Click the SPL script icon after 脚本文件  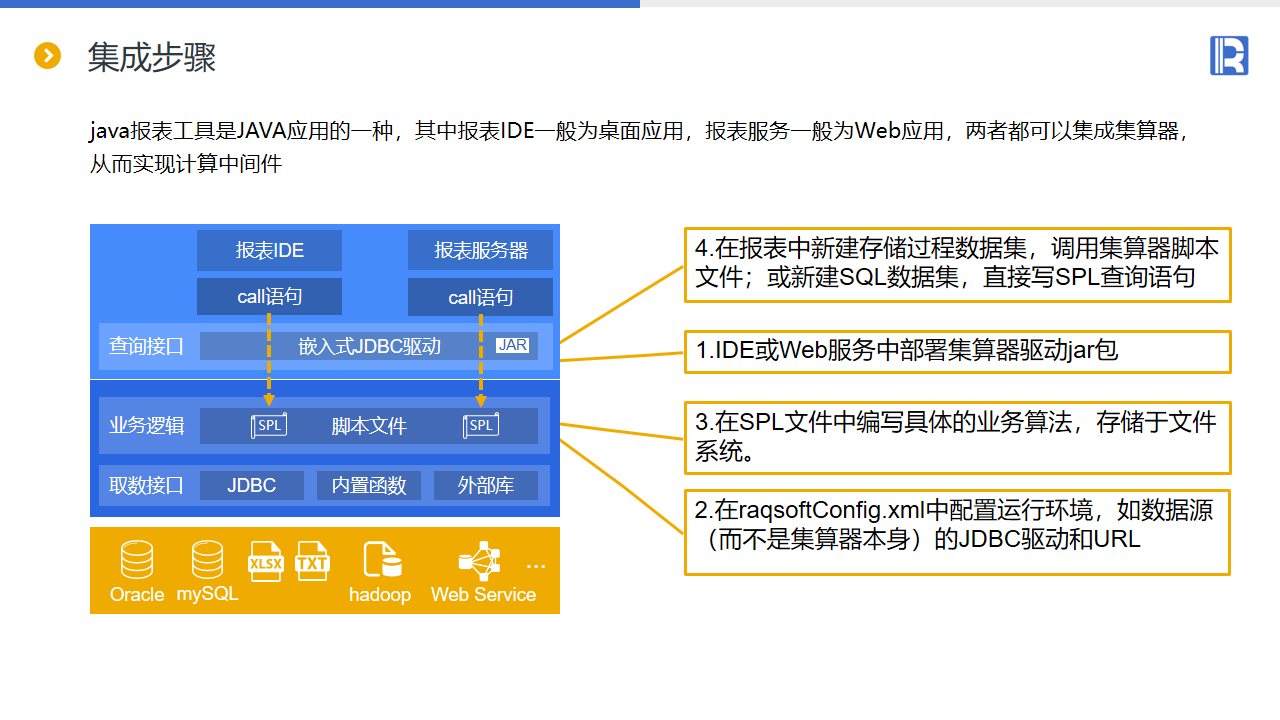[481, 425]
